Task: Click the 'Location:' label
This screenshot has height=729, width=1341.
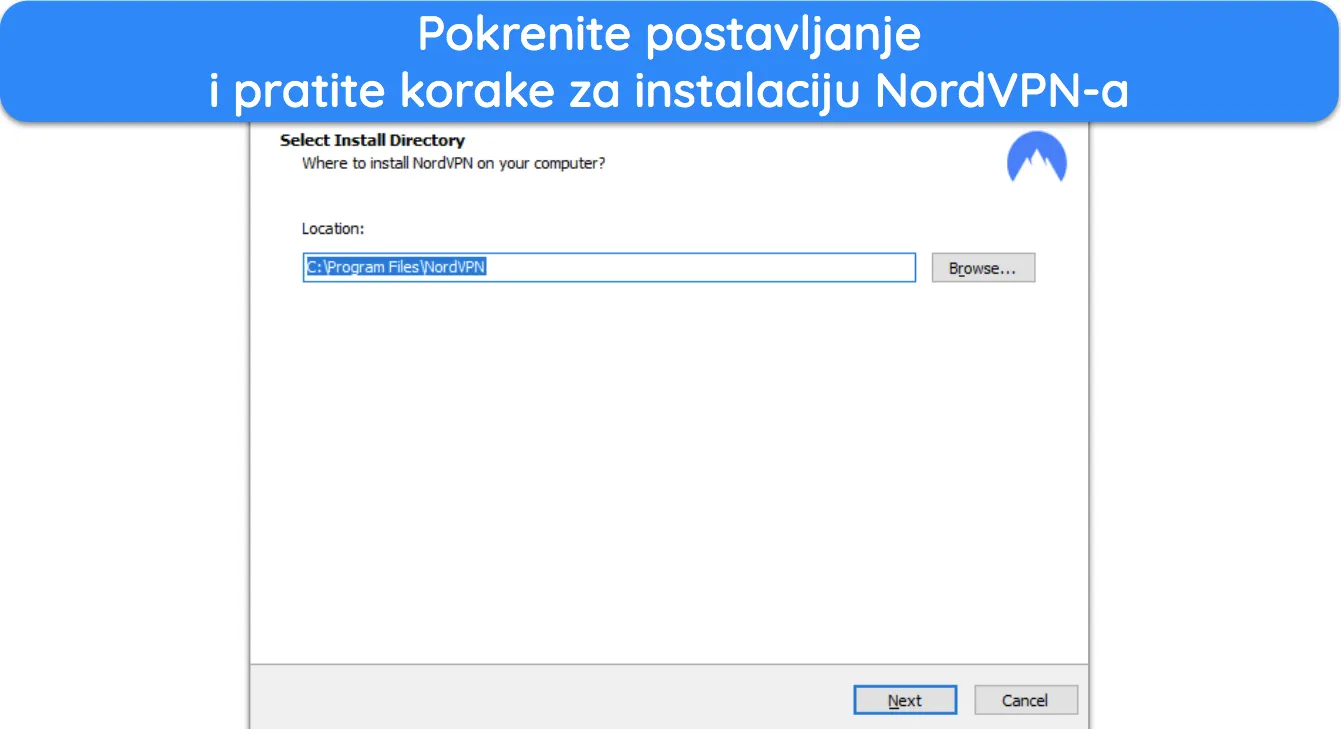Action: 333,228
